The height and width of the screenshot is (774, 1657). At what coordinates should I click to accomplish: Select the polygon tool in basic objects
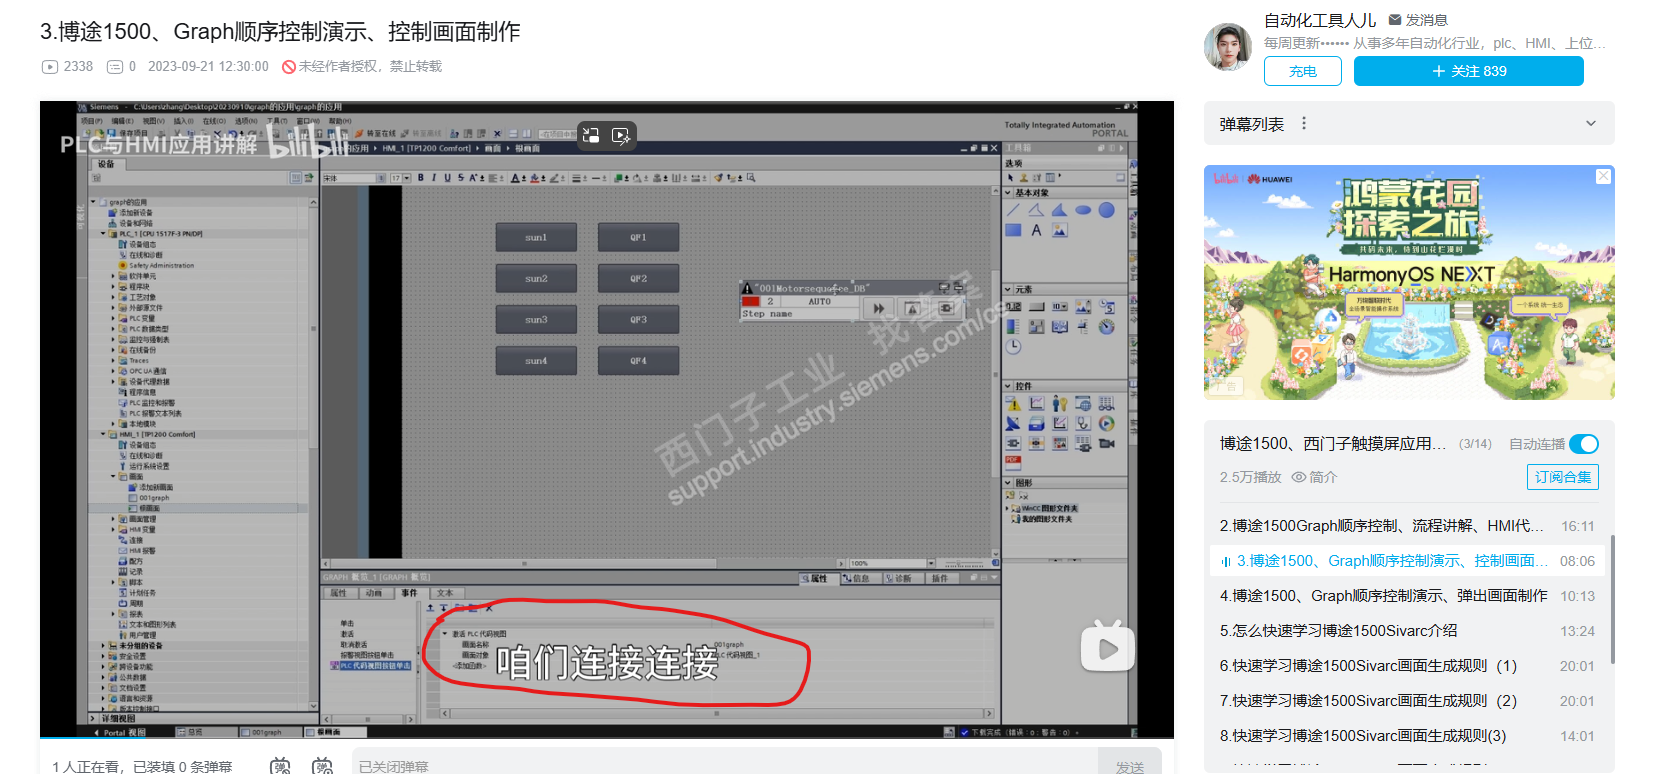pyautogui.click(x=1060, y=210)
